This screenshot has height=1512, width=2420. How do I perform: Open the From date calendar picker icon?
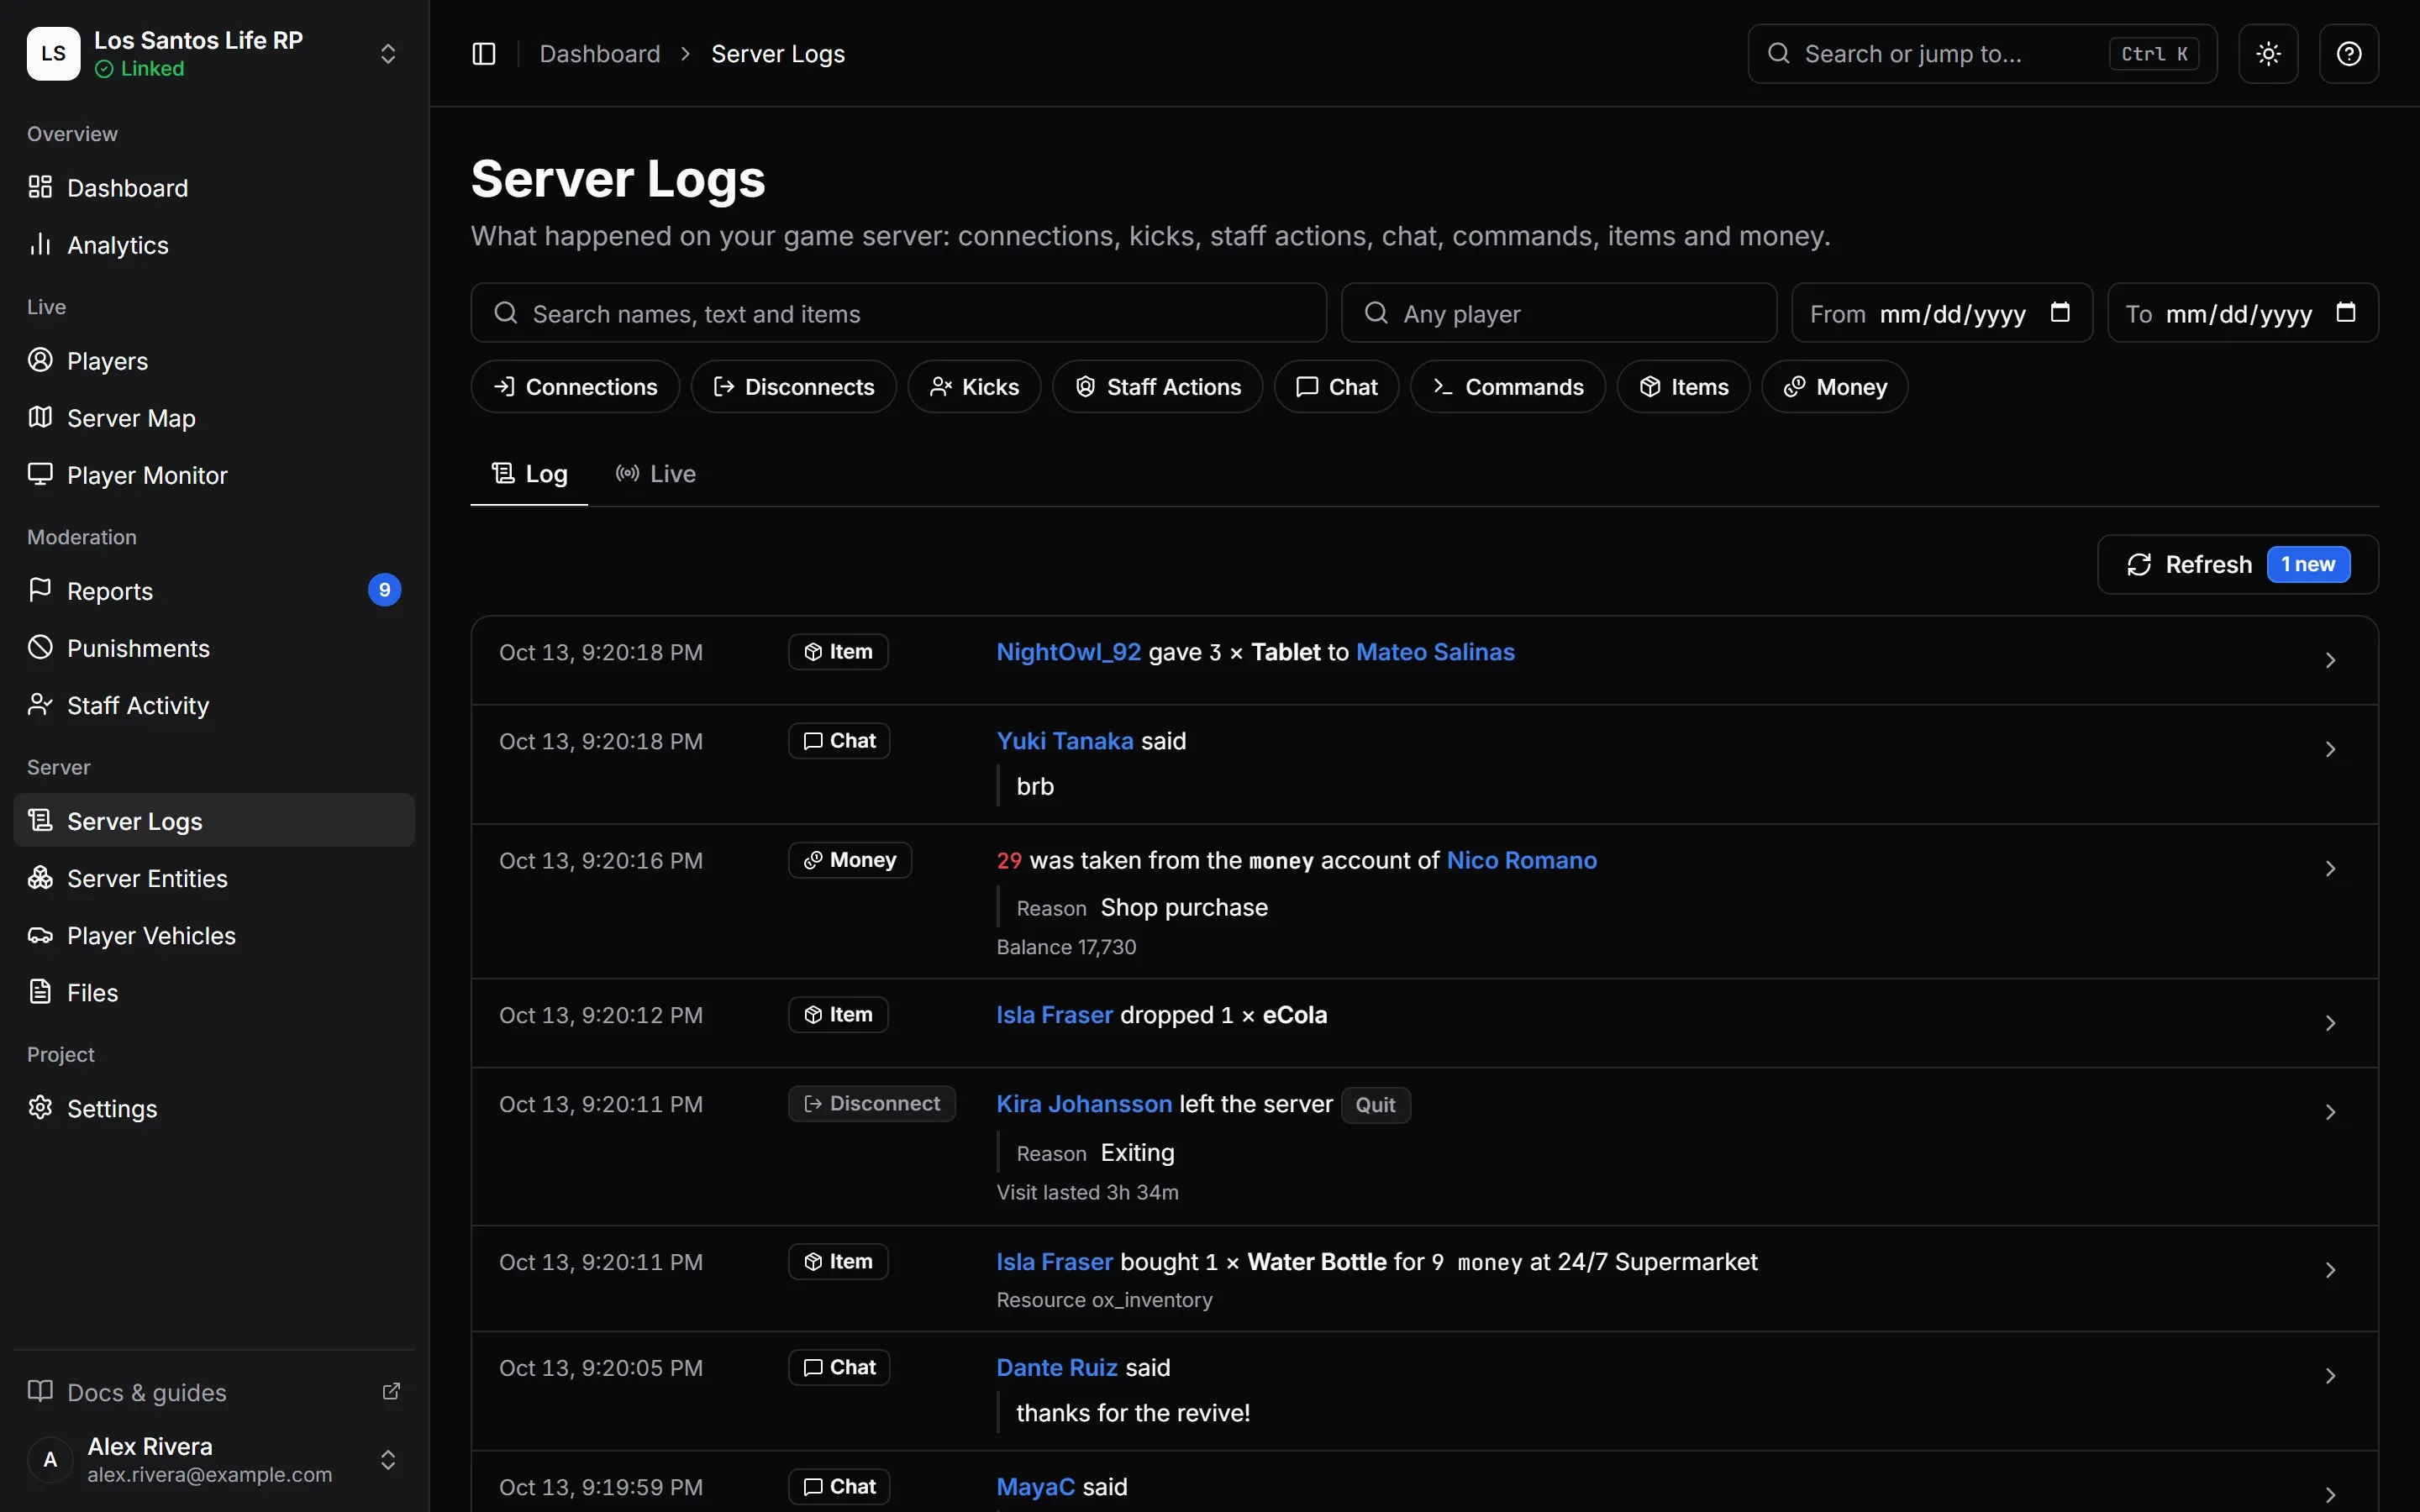click(2060, 313)
